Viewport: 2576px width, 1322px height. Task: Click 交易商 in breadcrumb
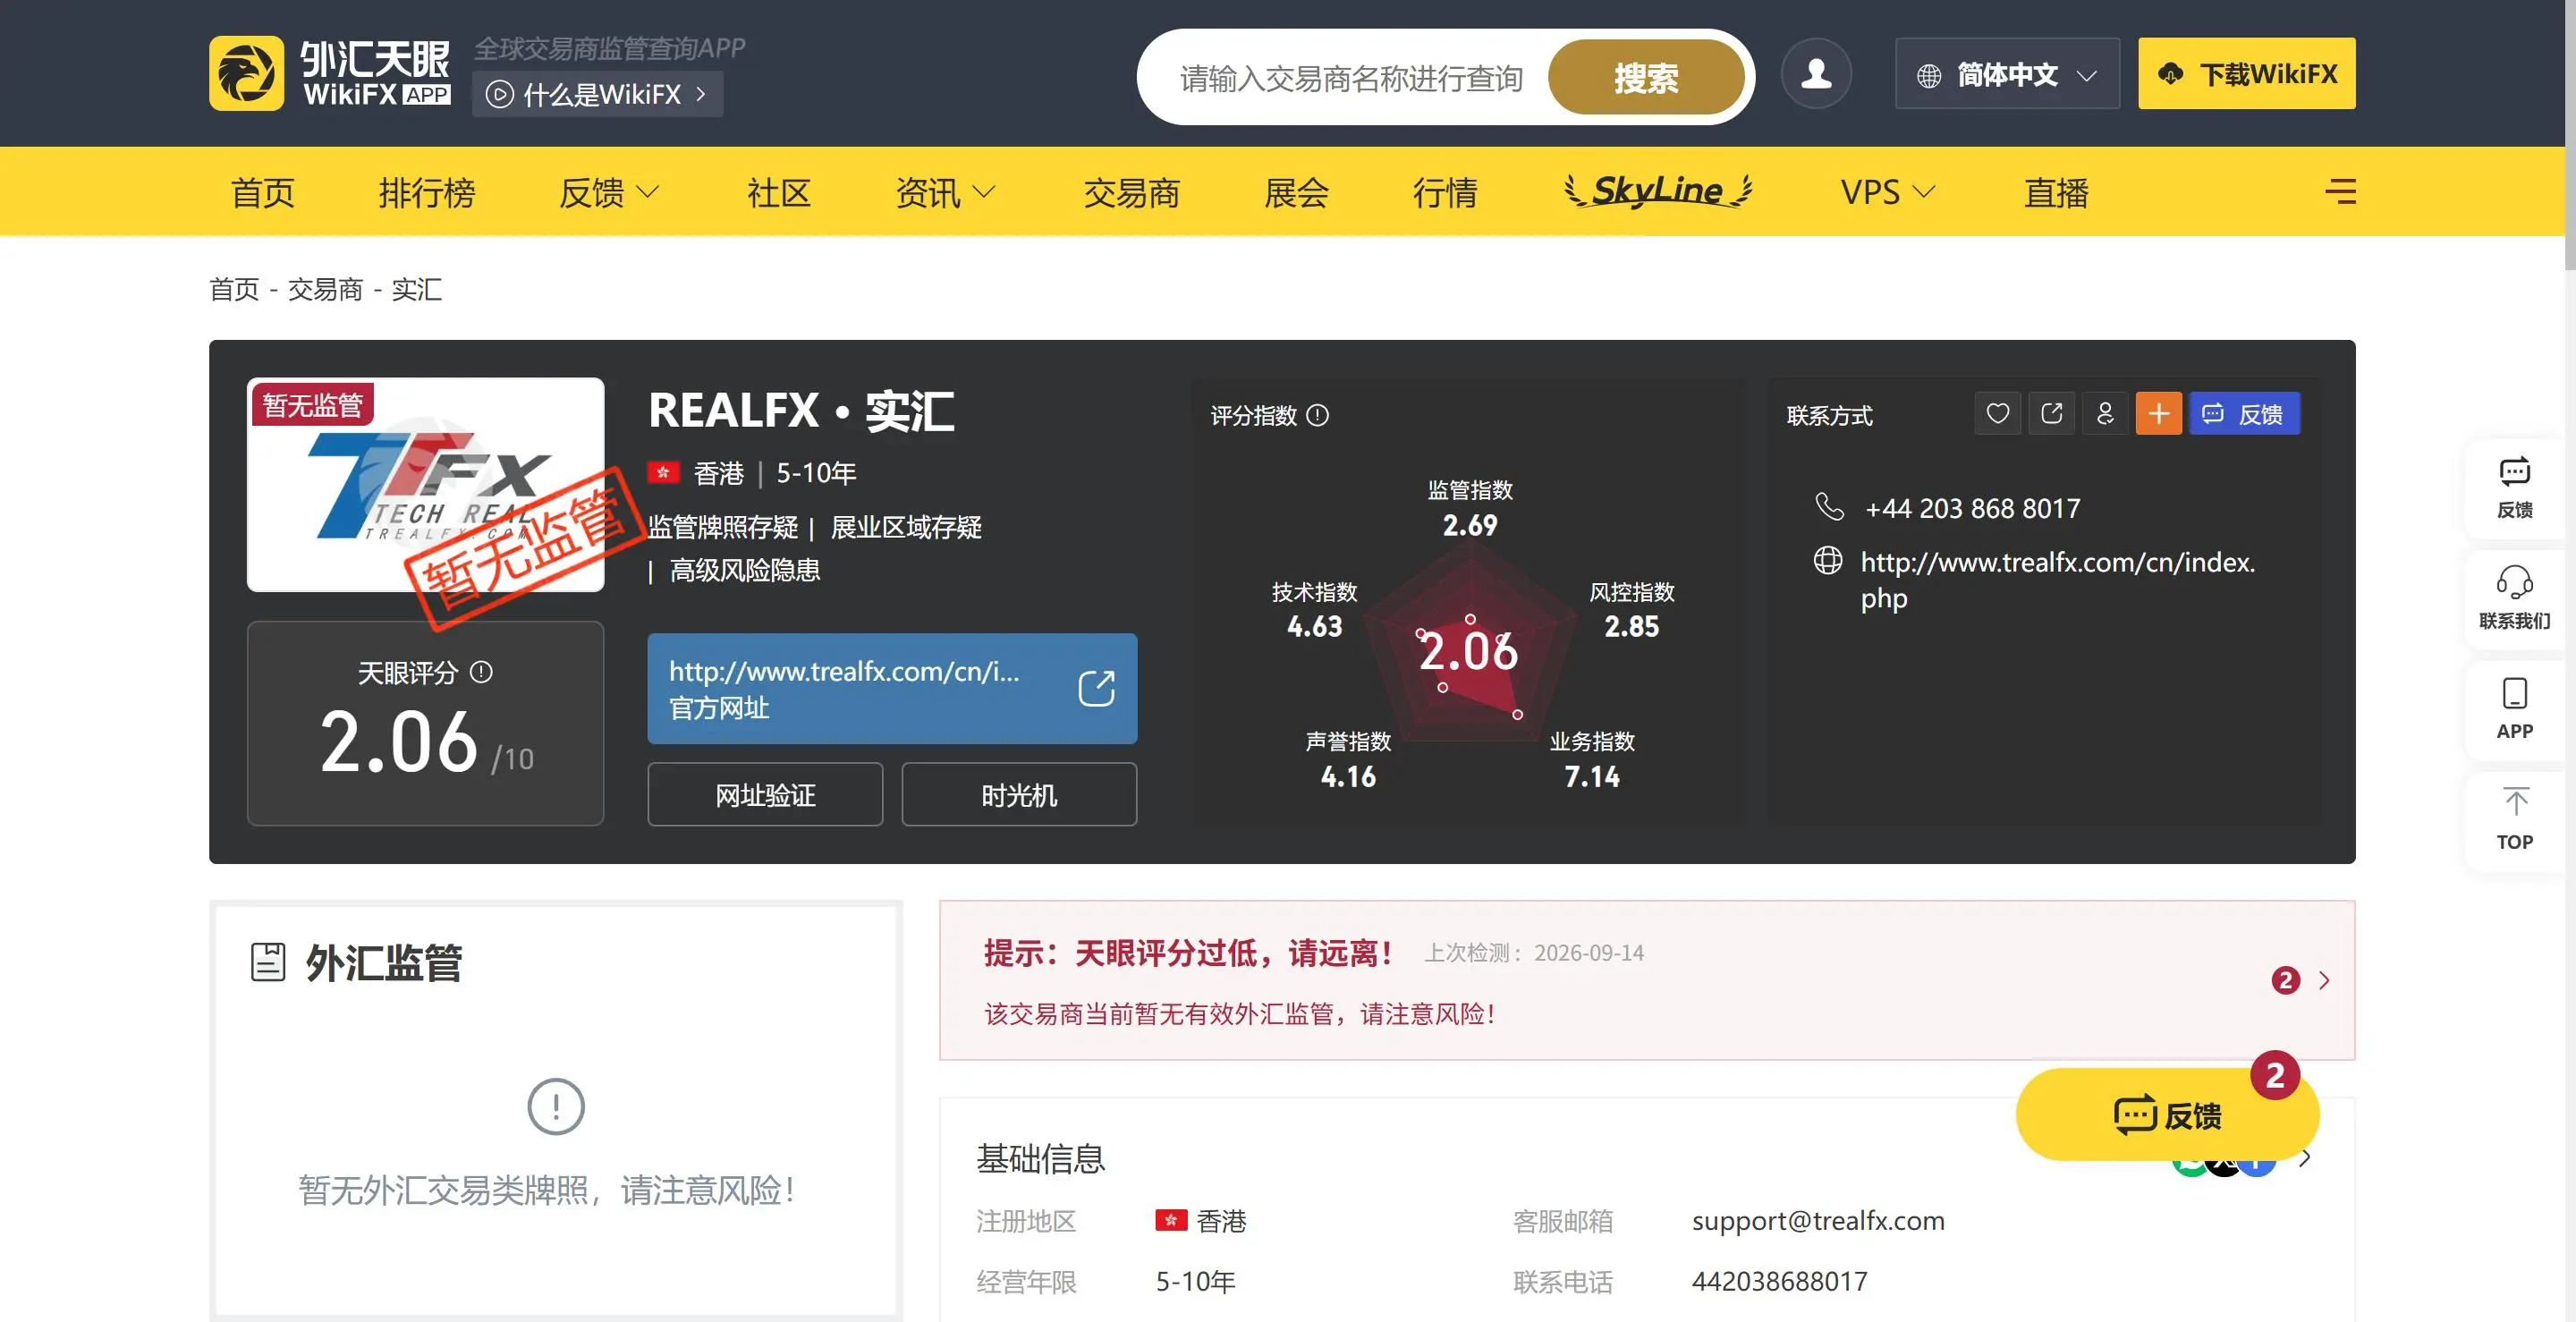point(325,289)
